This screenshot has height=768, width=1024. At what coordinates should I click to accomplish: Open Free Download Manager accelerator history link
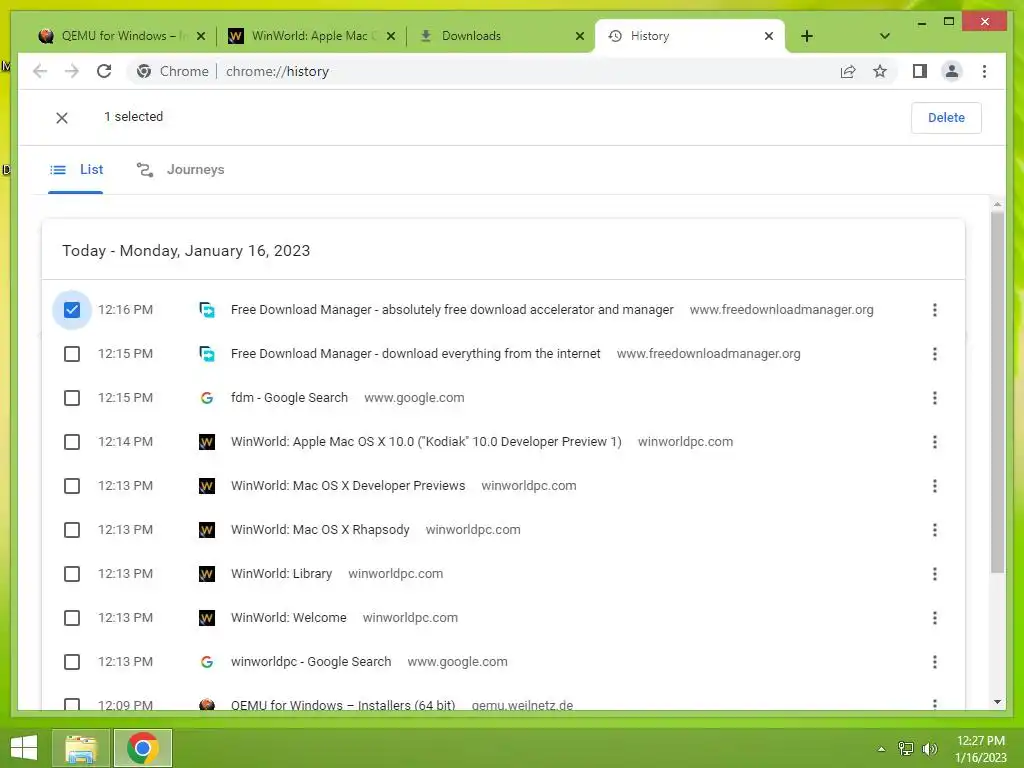tap(452, 310)
